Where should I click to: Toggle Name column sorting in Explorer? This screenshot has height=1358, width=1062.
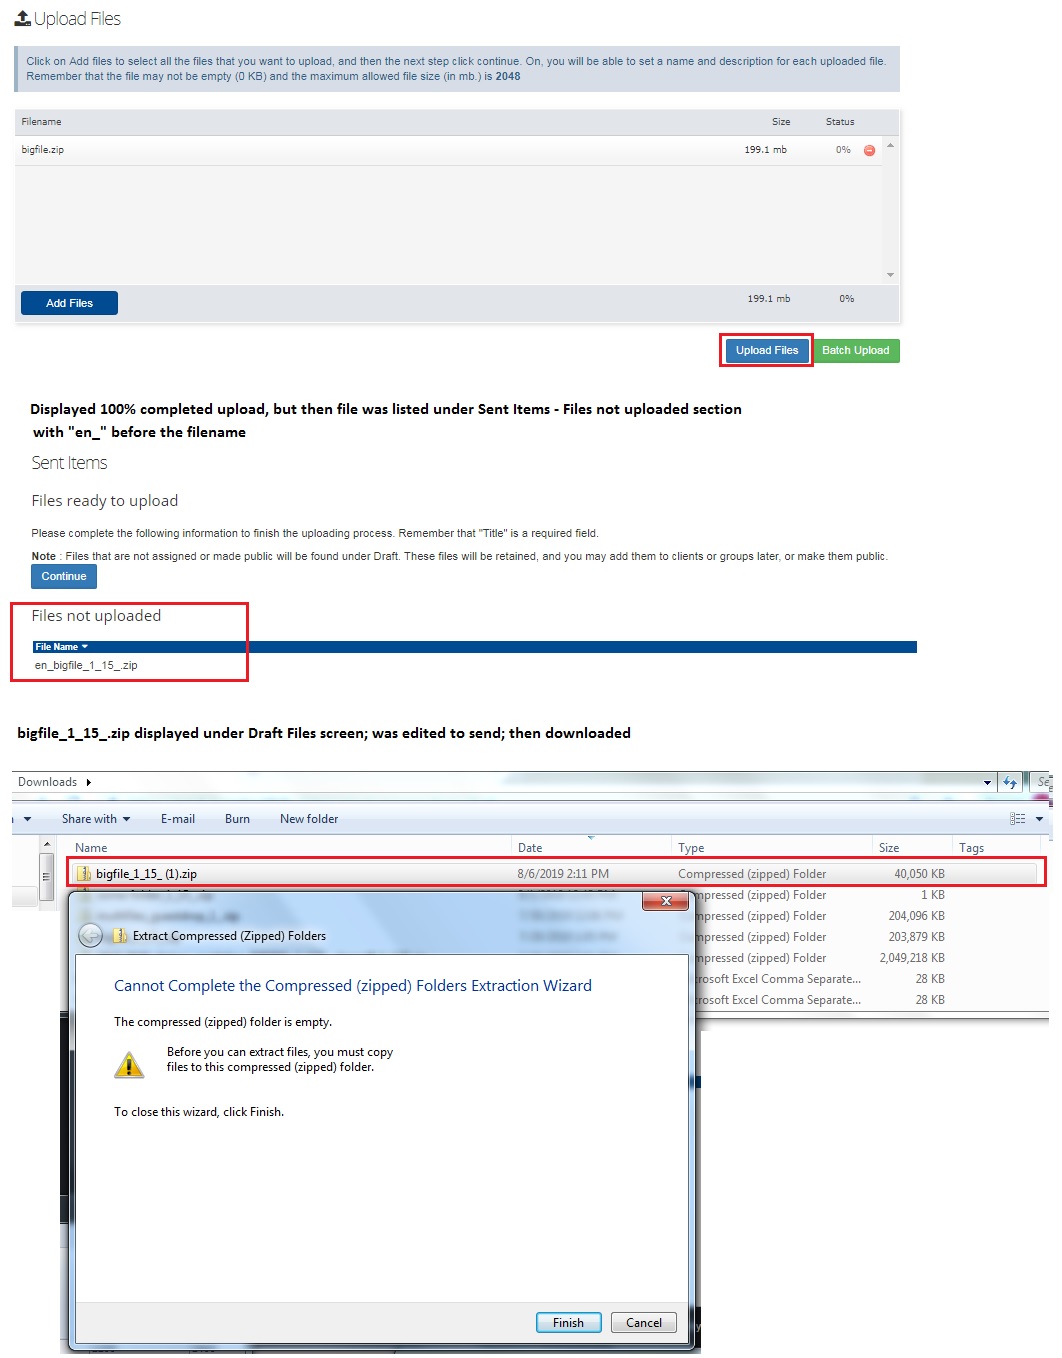pos(92,846)
